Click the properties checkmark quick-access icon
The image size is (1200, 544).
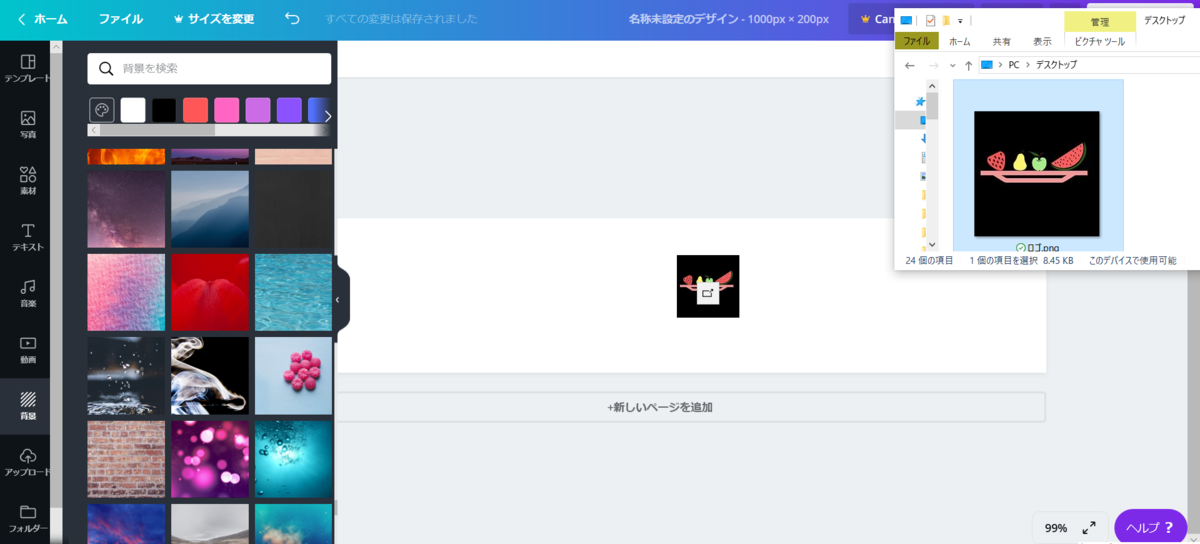click(931, 20)
